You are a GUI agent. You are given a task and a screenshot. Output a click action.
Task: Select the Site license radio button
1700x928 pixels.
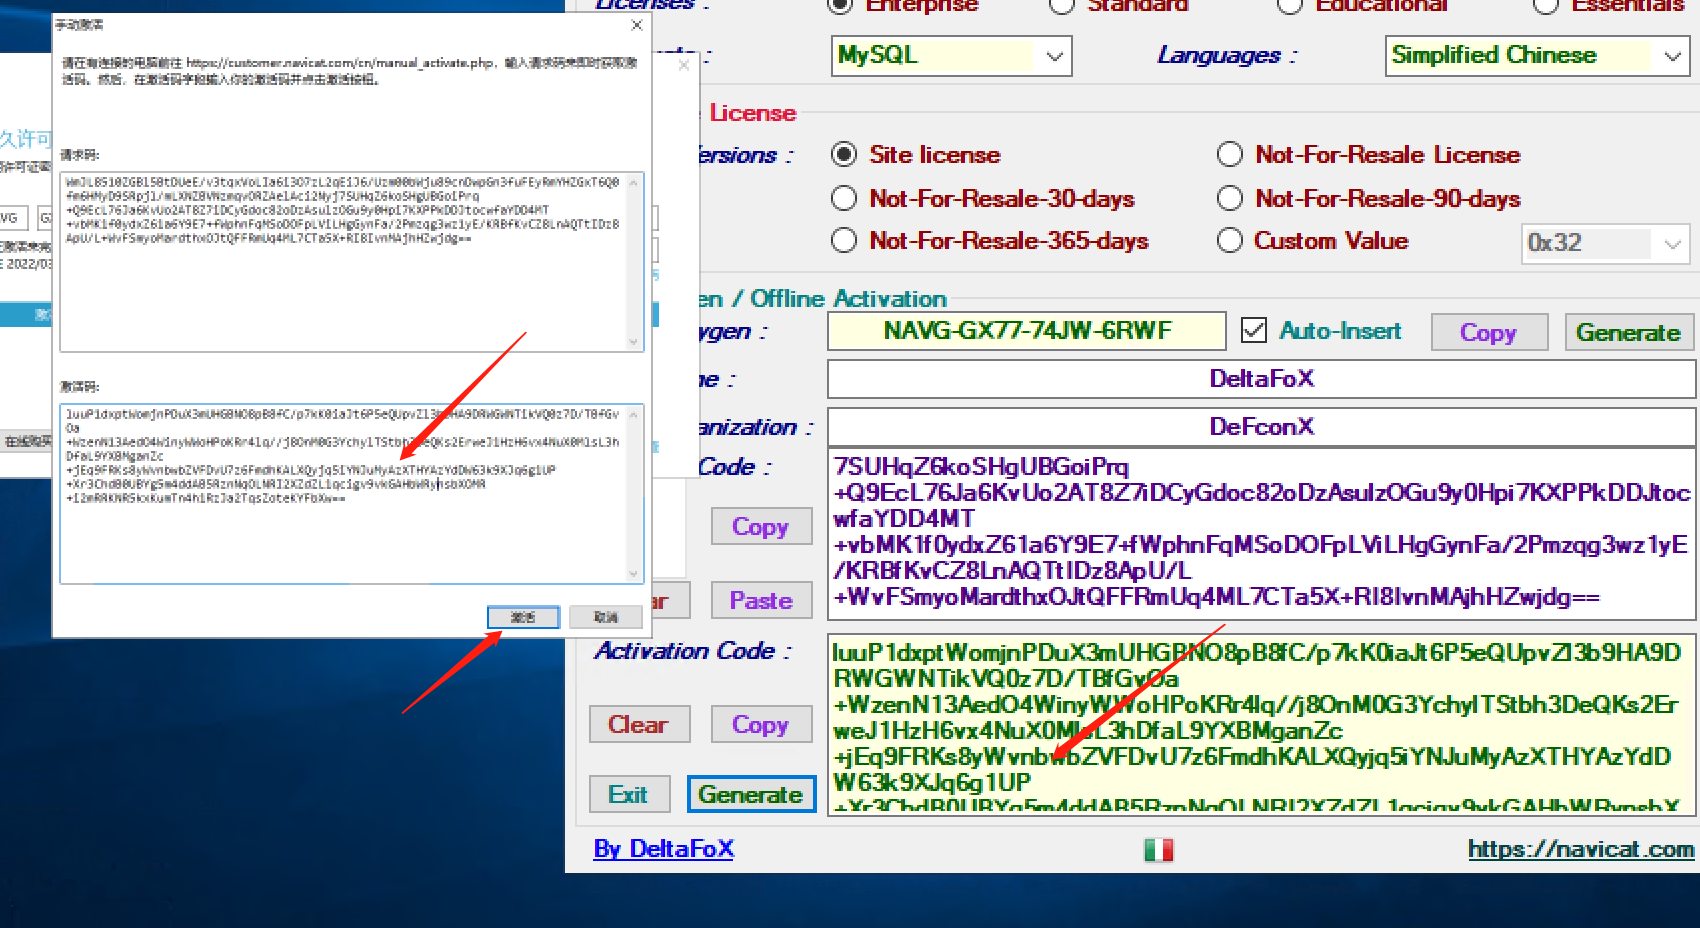[844, 155]
